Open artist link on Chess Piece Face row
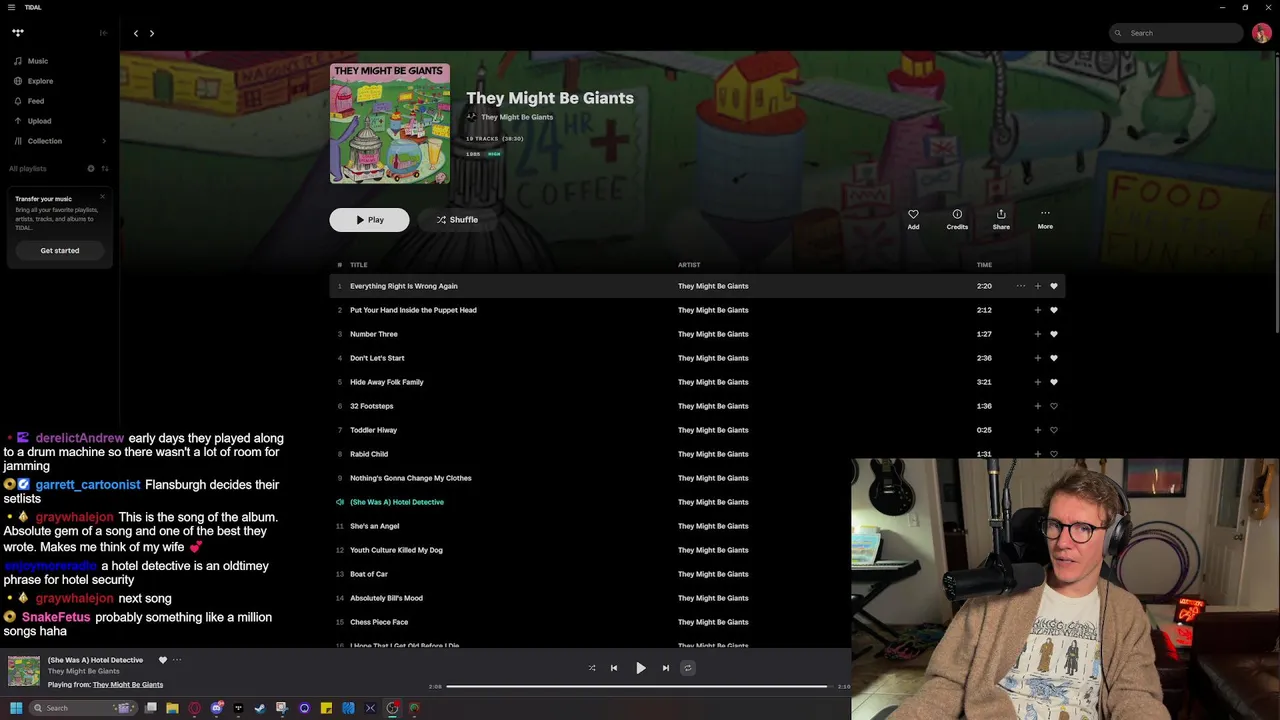Viewport: 1280px width, 720px height. click(713, 622)
